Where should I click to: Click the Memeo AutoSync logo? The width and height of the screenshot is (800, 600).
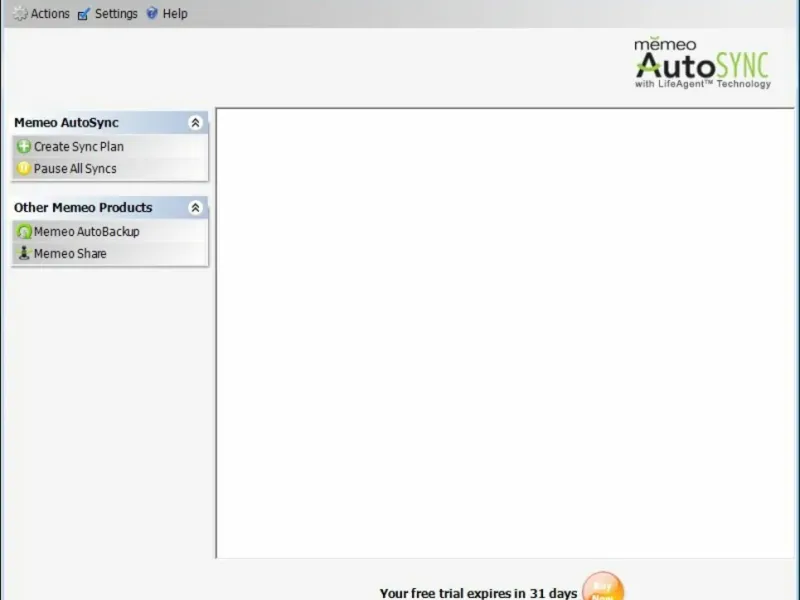[x=703, y=63]
